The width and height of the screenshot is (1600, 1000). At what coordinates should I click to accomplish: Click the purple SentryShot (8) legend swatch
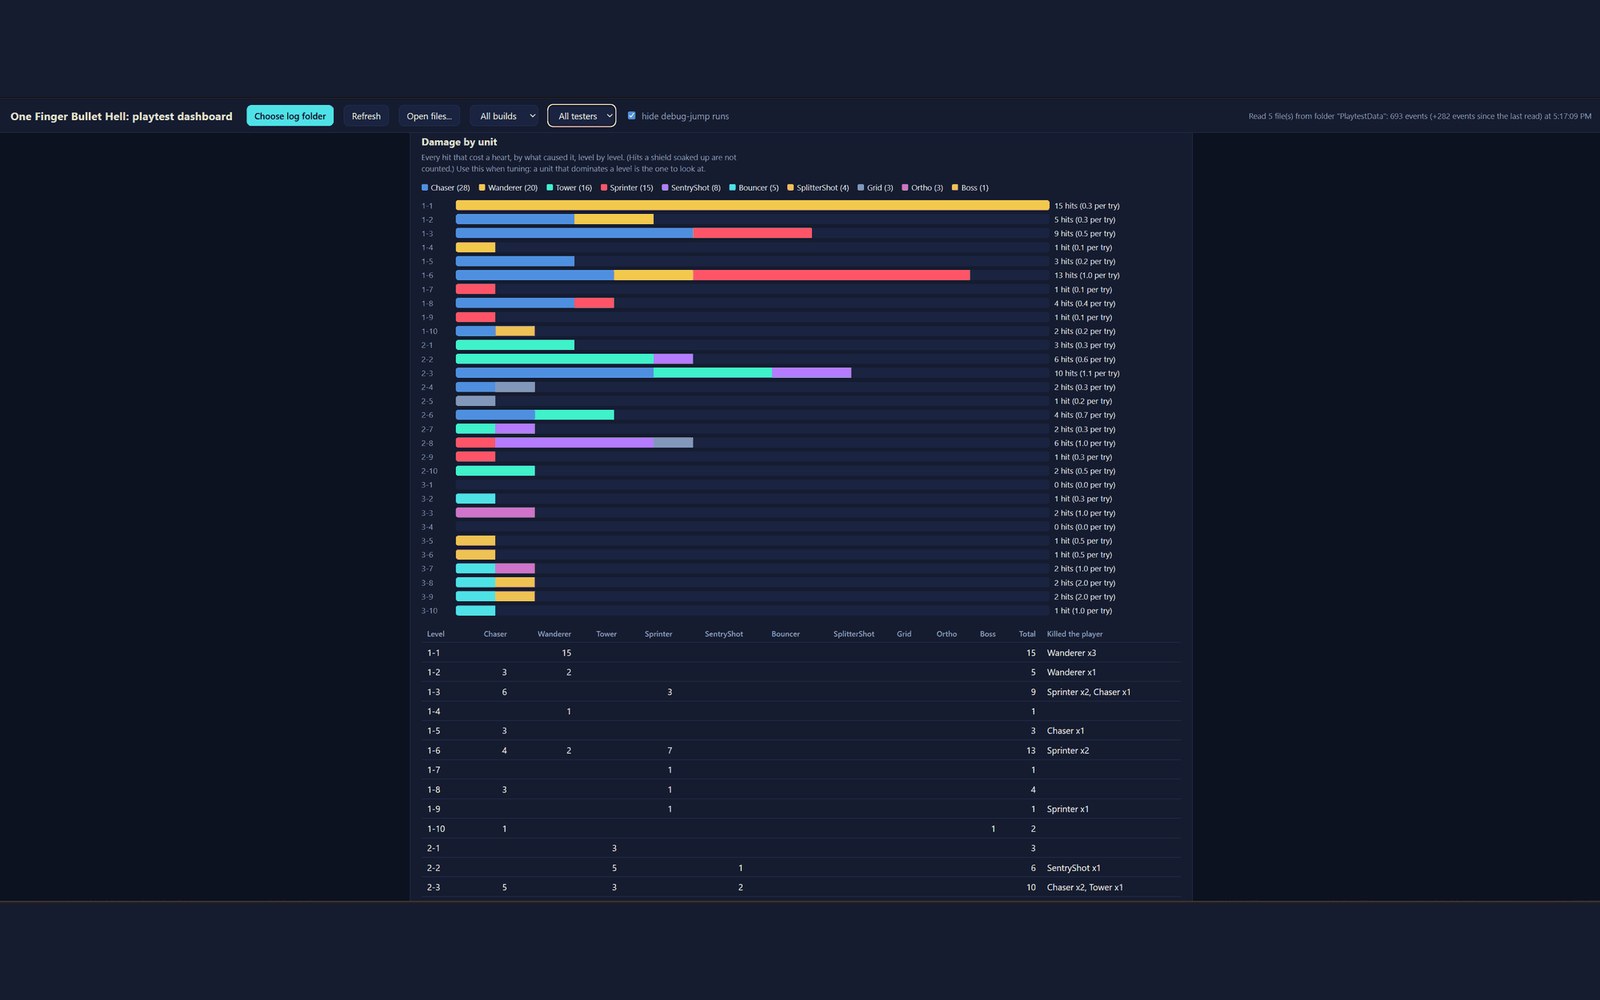[x=665, y=188]
